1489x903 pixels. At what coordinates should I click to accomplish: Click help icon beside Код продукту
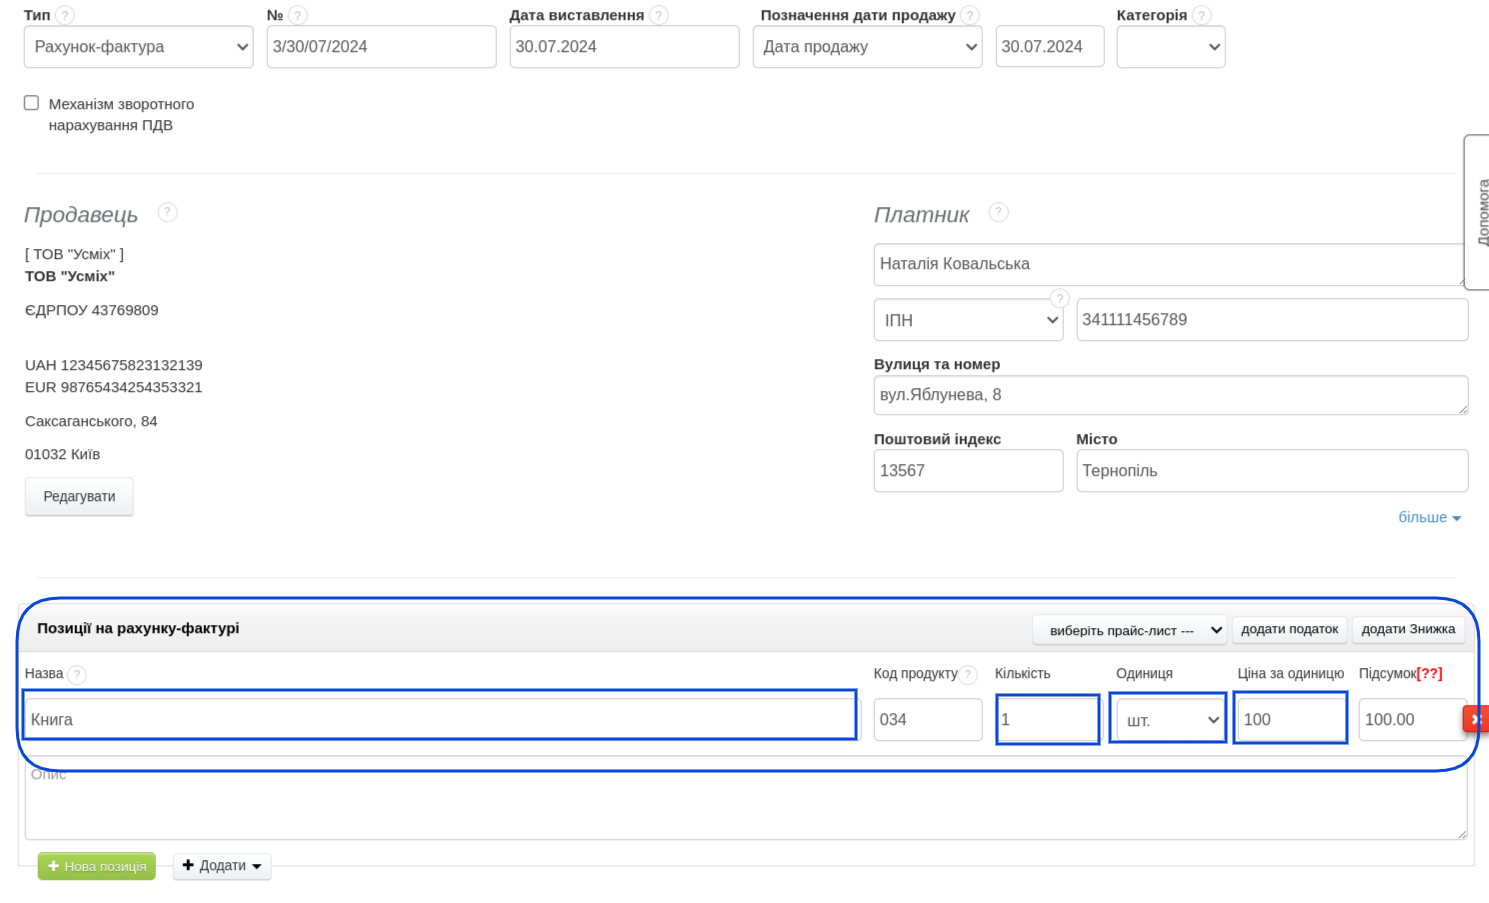pyautogui.click(x=968, y=674)
